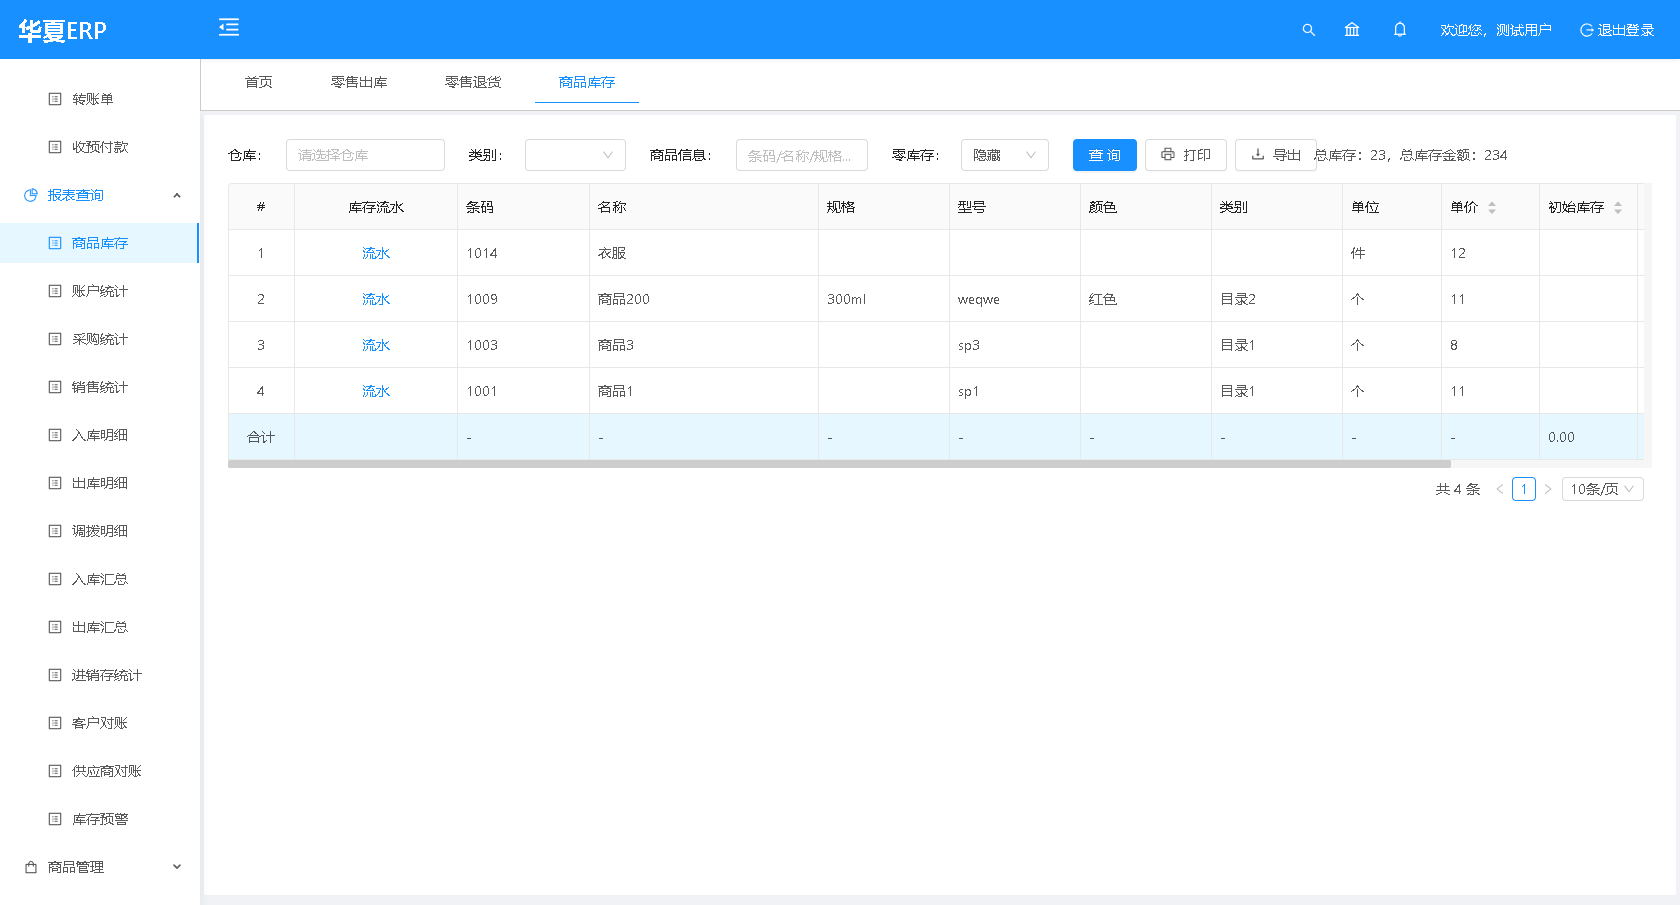The image size is (1680, 905).
Task: Open notifications bell icon
Action: coord(1400,30)
